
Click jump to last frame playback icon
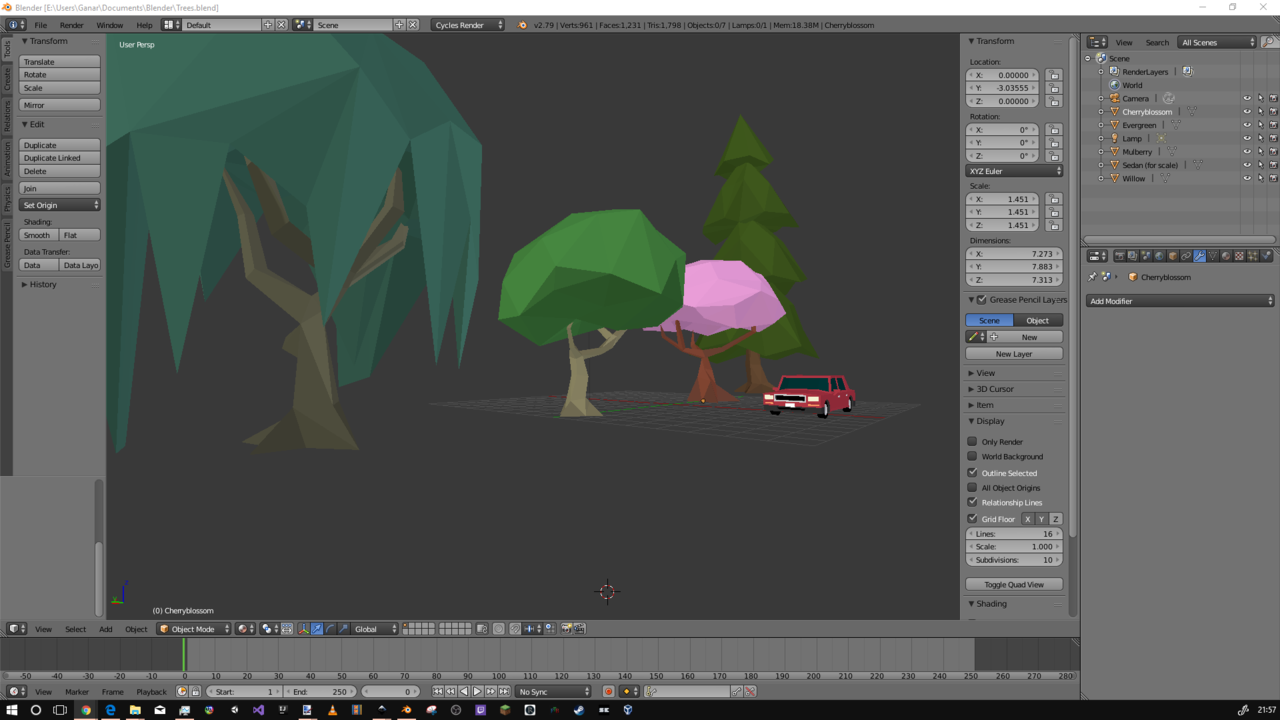click(x=504, y=691)
